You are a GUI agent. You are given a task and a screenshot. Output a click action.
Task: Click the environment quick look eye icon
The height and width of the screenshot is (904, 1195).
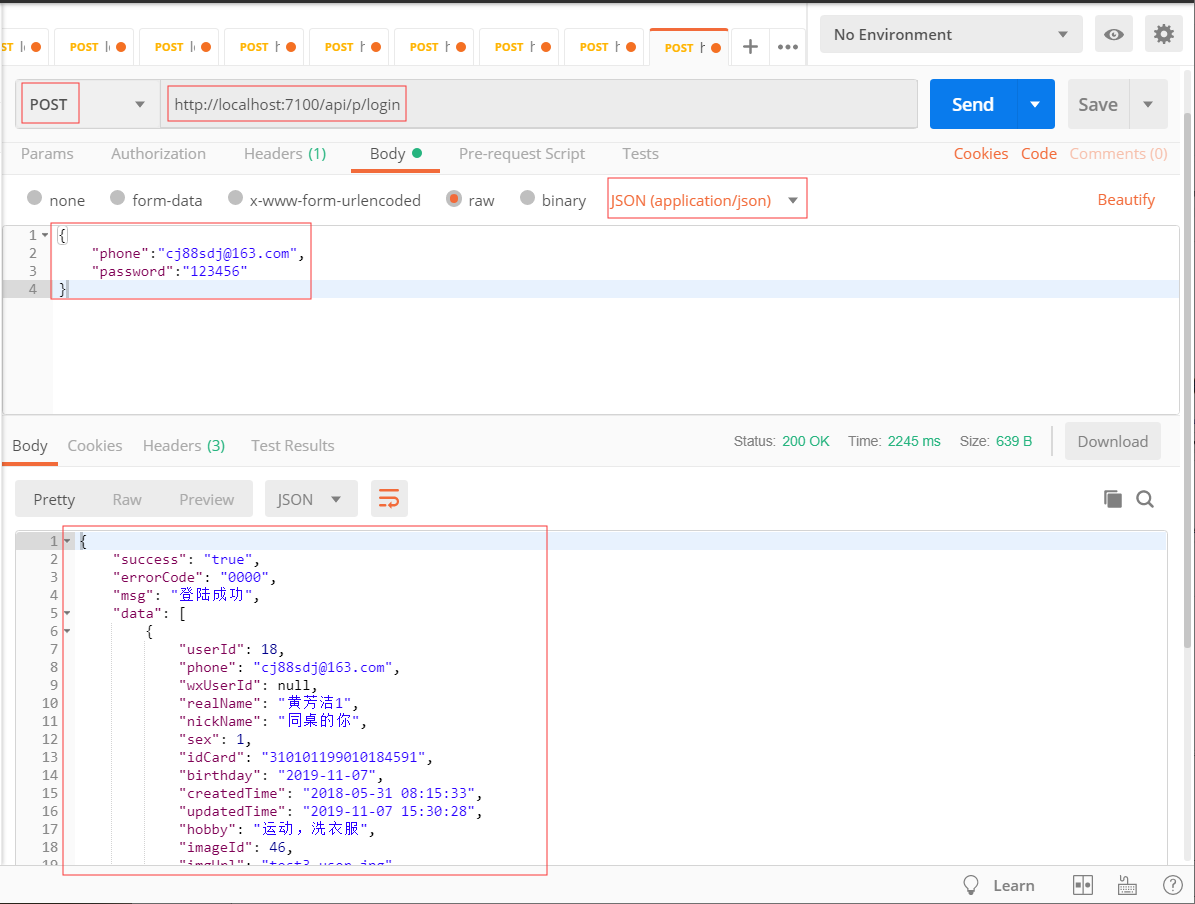[1113, 34]
